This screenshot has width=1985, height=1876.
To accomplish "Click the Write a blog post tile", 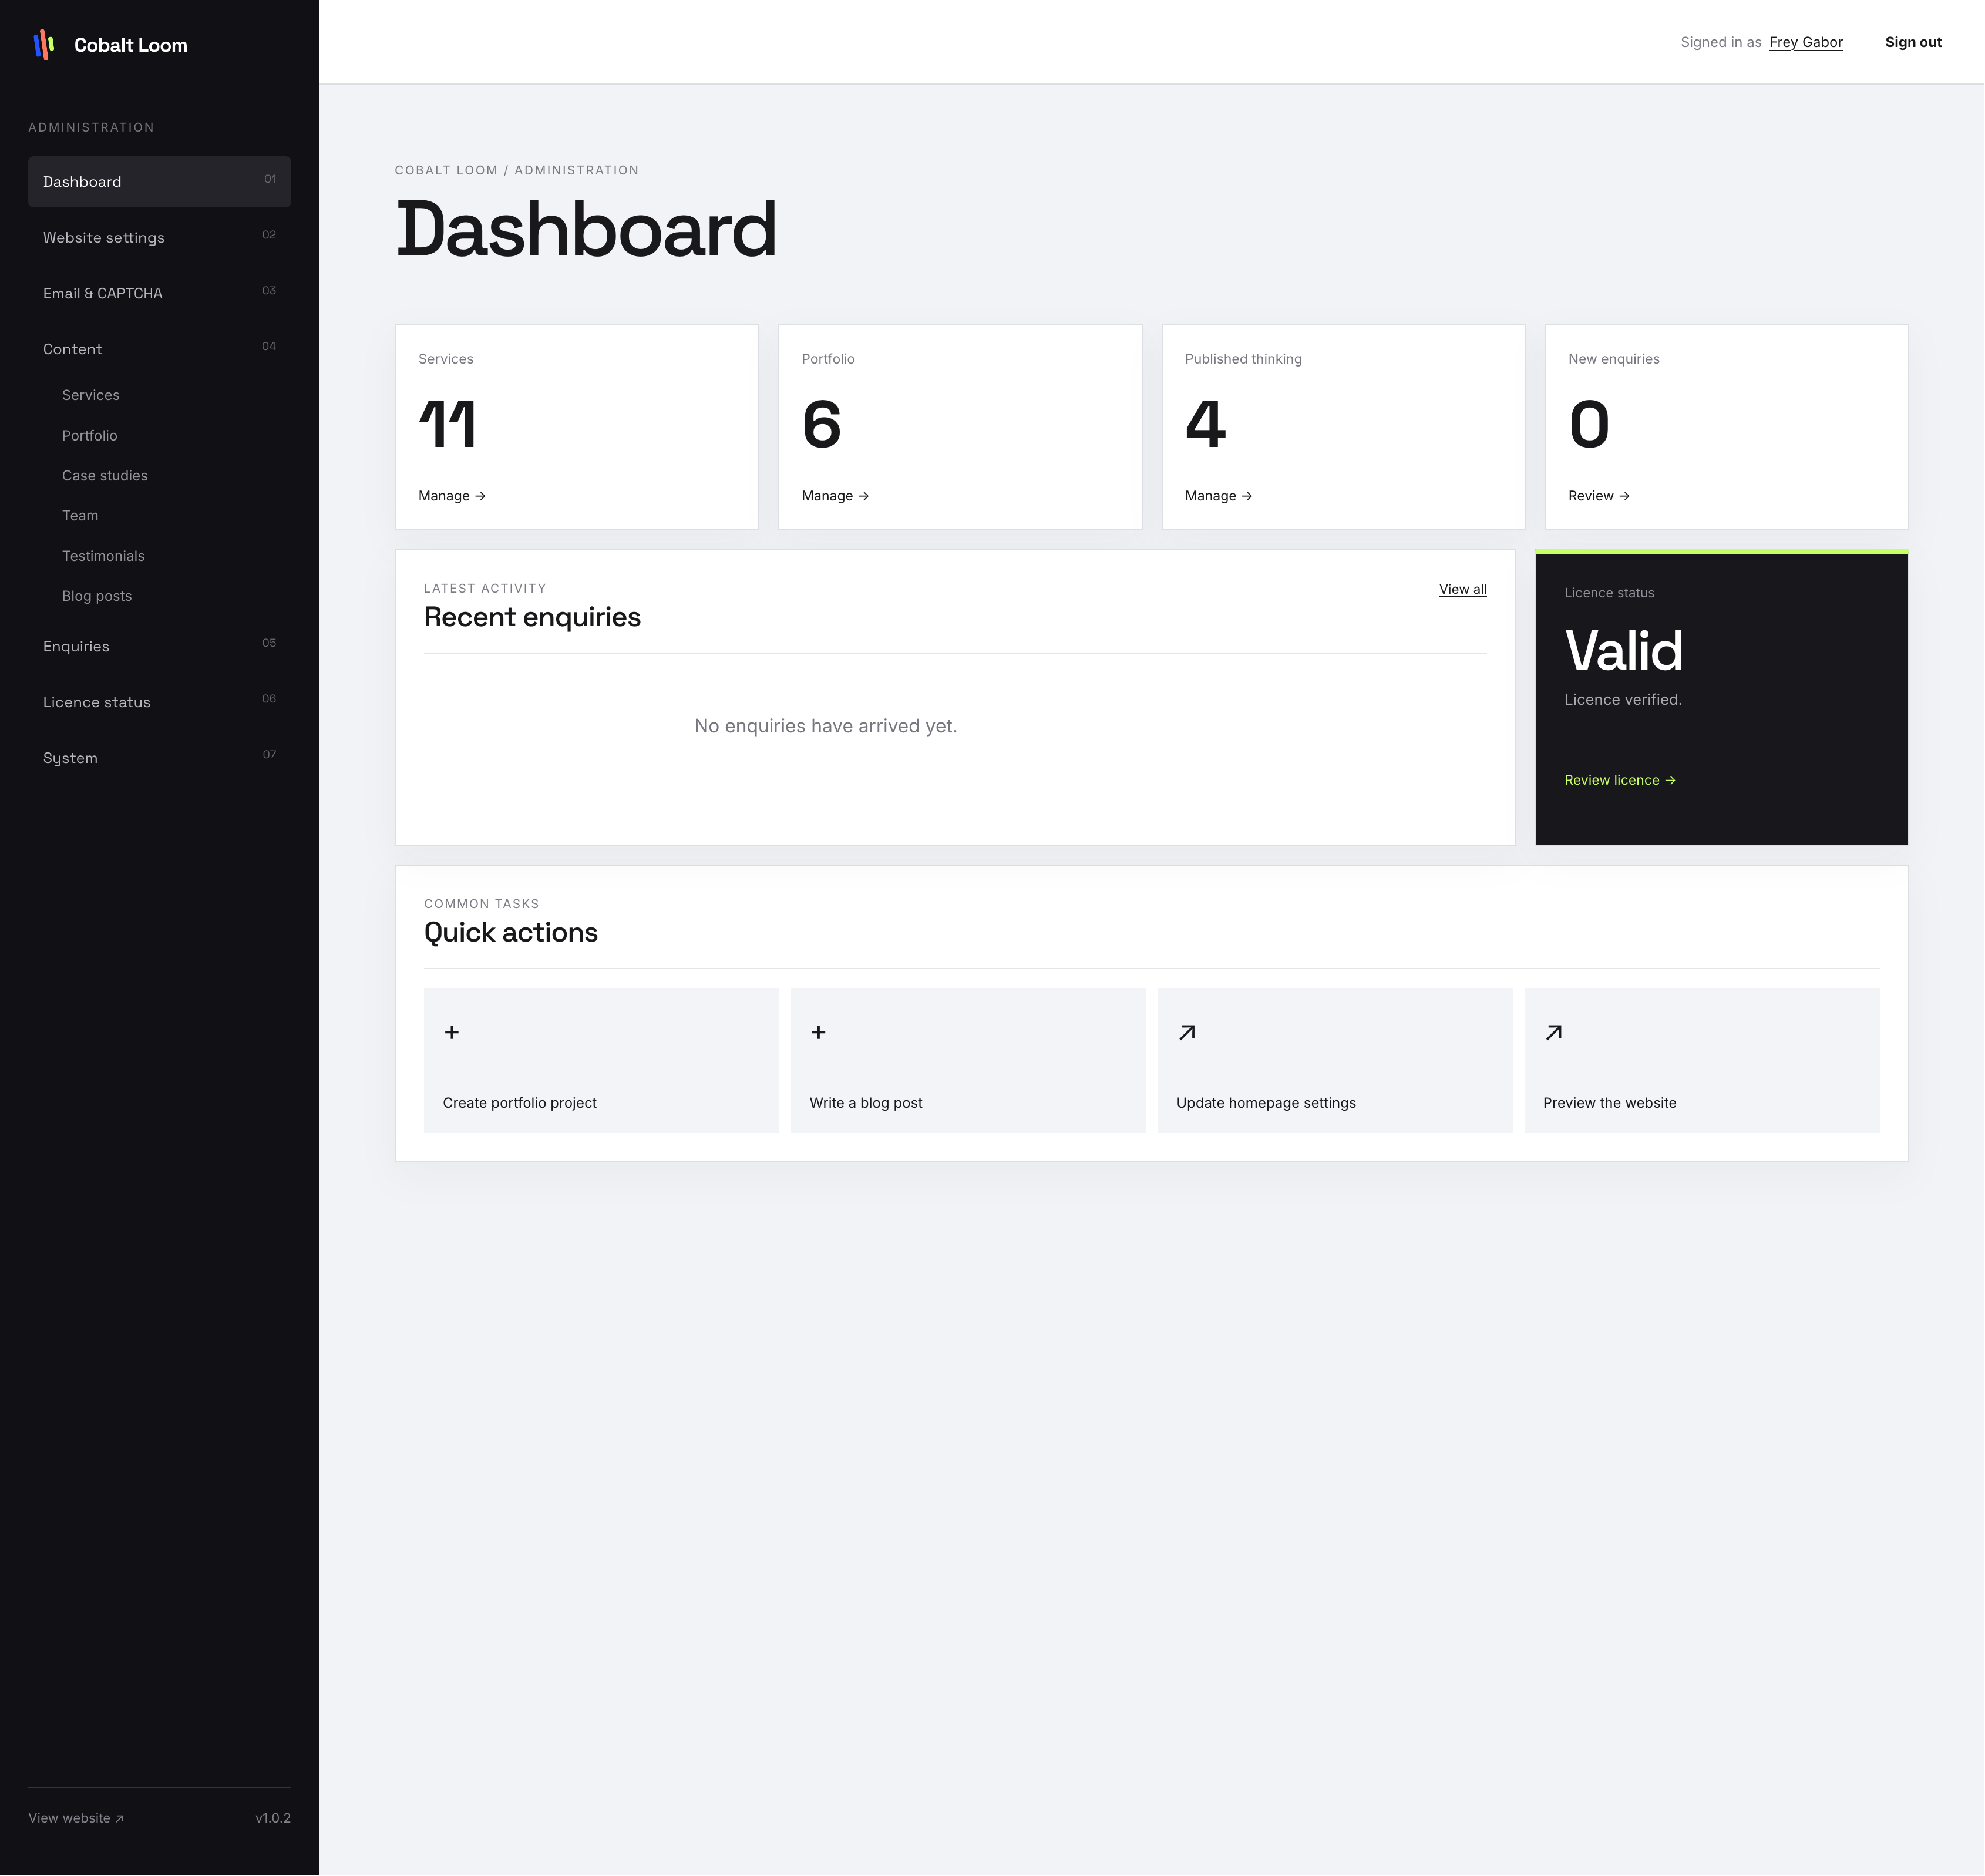I will pos(968,1060).
